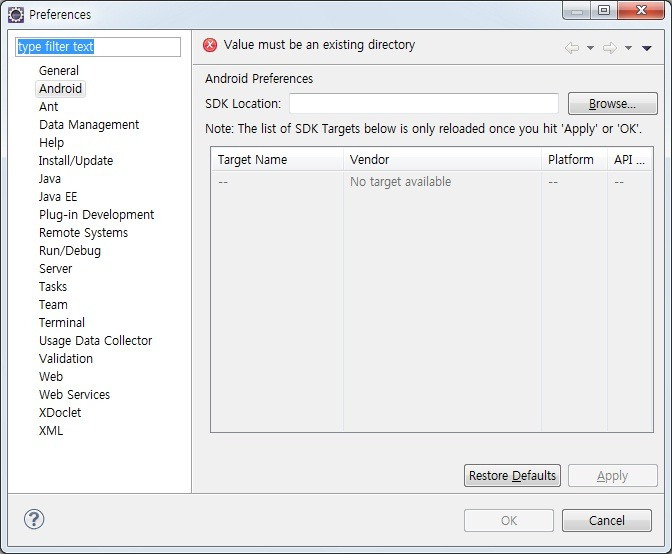The image size is (672, 554).
Task: Click the Preferences window title icon
Action: point(16,15)
